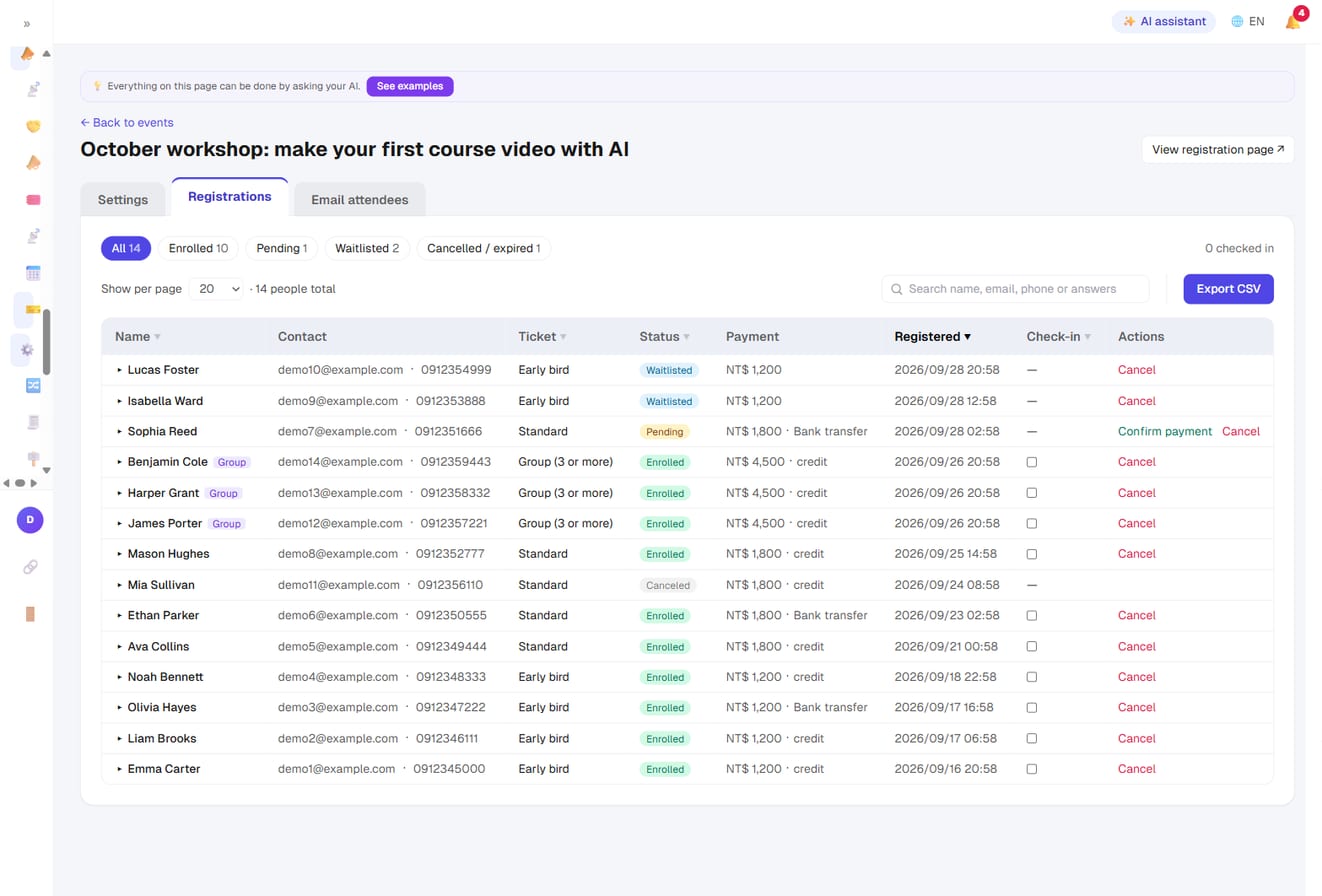Expand the Mia Sullivan row arrow

point(119,585)
